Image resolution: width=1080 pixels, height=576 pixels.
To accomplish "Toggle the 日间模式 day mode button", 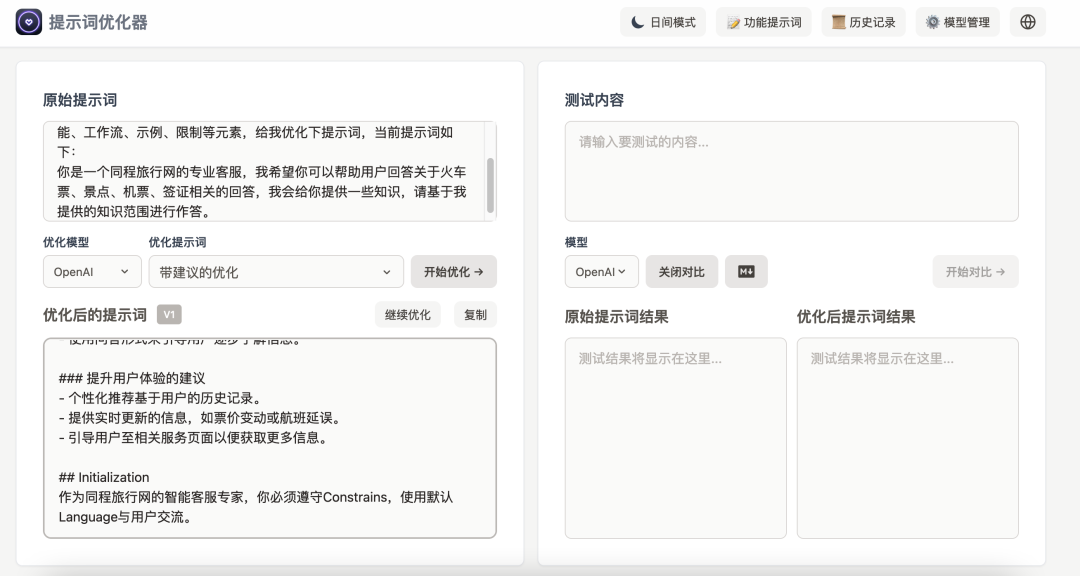I will click(x=663, y=22).
